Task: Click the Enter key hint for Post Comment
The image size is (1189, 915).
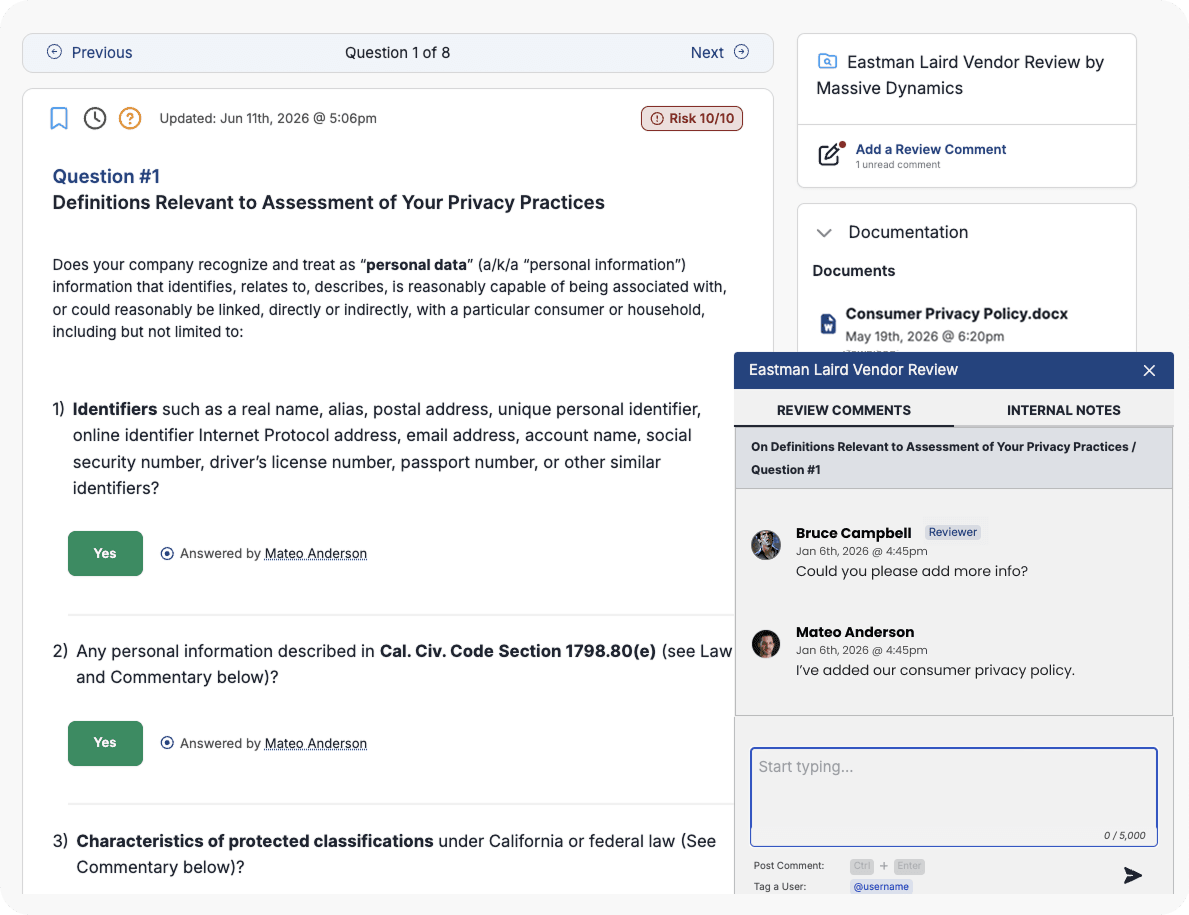Action: (x=909, y=866)
